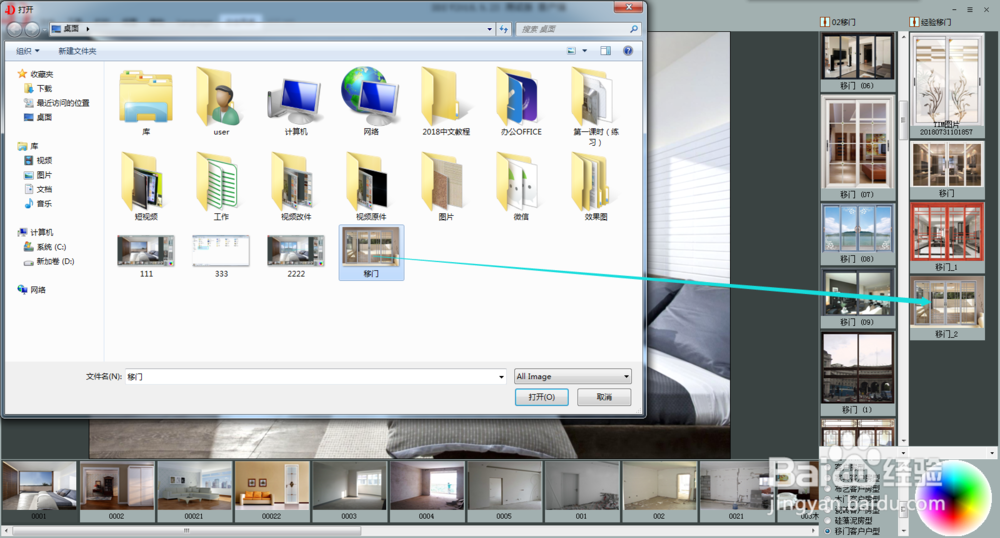The width and height of the screenshot is (1000, 538).
Task: Select the 网络 network globe icon
Action: coord(371,97)
